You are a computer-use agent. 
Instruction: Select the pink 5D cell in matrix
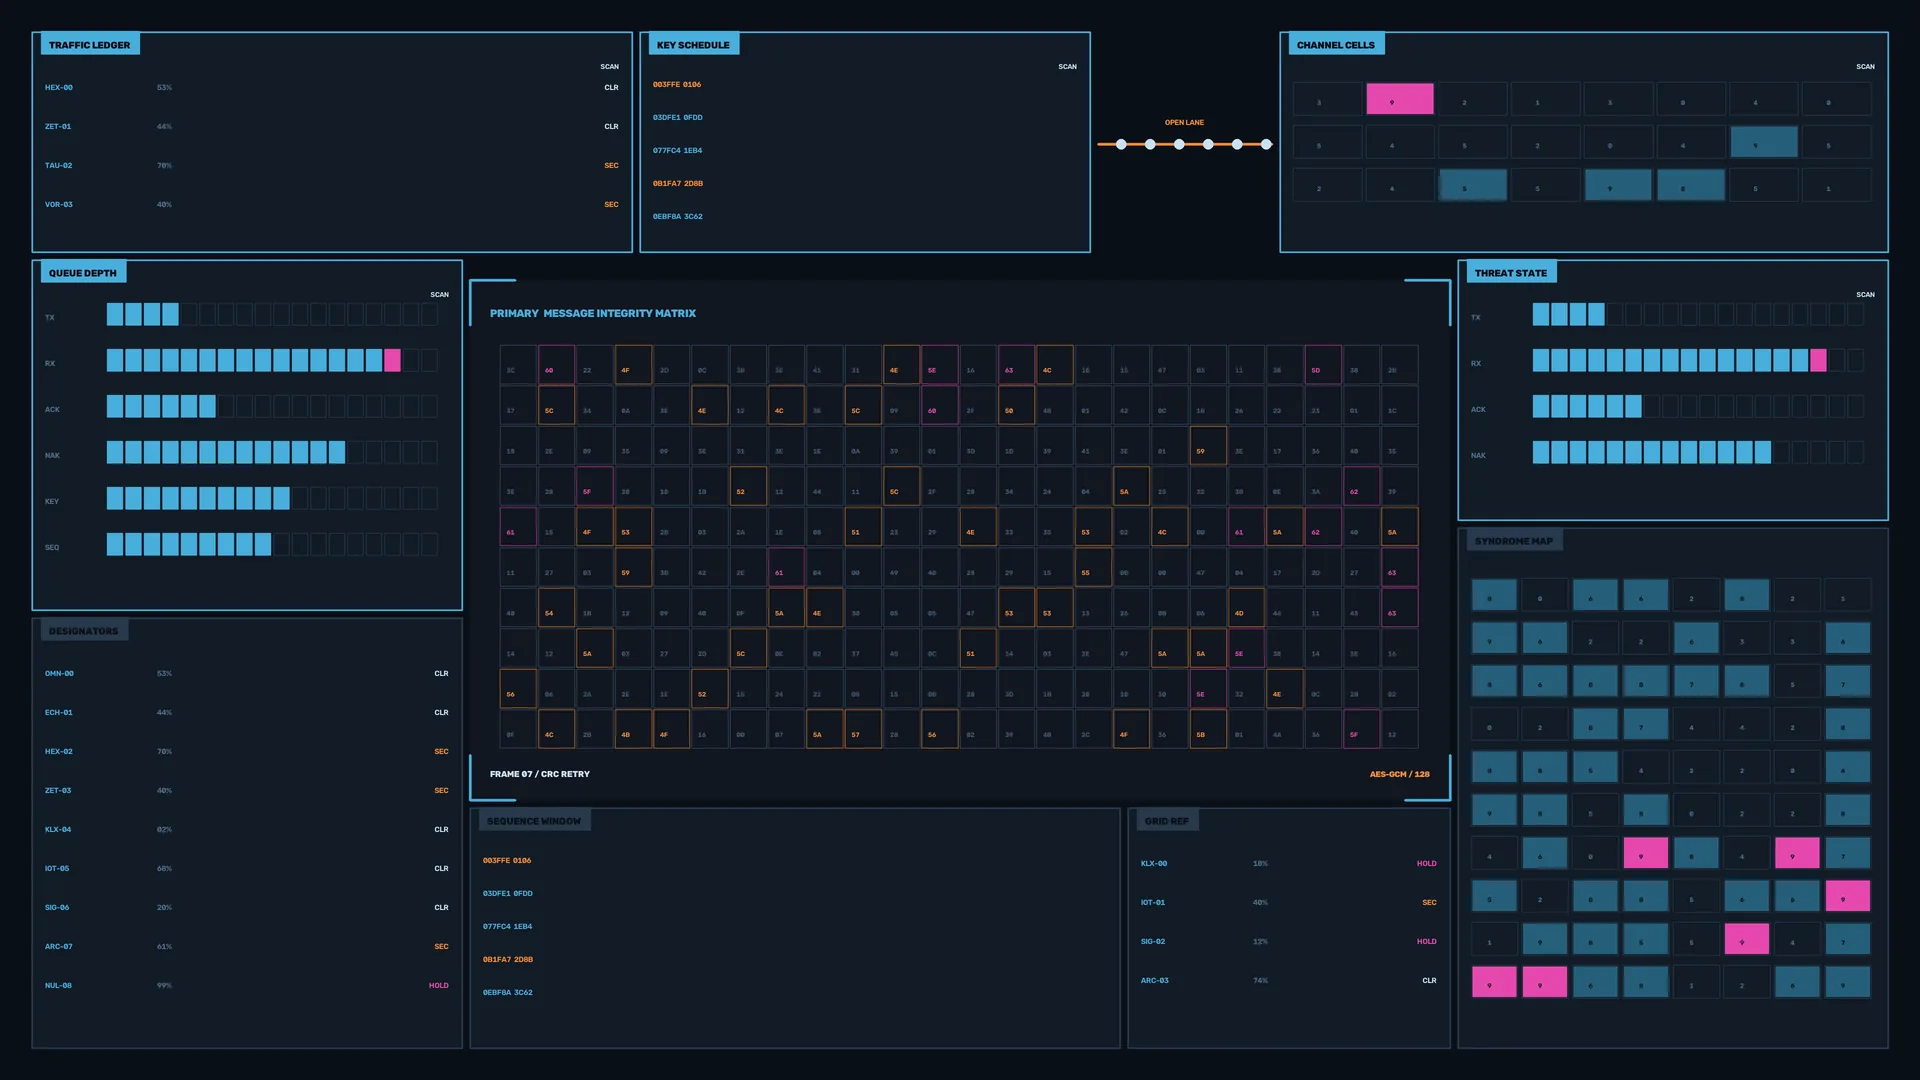point(1323,365)
